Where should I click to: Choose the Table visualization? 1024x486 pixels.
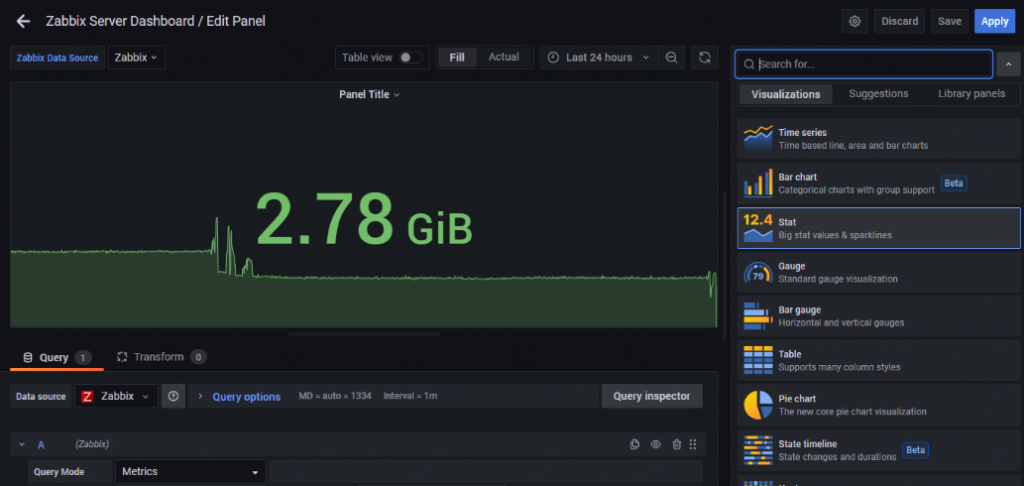pos(878,360)
